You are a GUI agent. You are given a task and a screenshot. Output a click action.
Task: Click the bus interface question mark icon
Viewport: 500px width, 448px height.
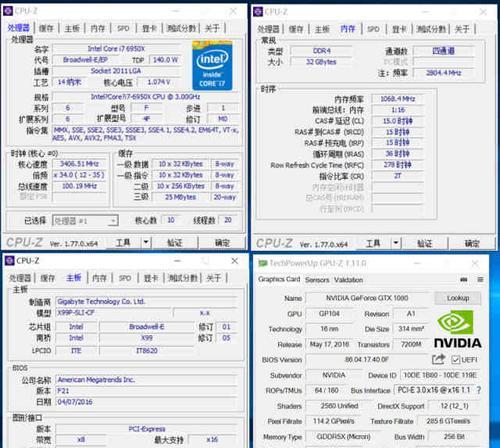tap(479, 390)
